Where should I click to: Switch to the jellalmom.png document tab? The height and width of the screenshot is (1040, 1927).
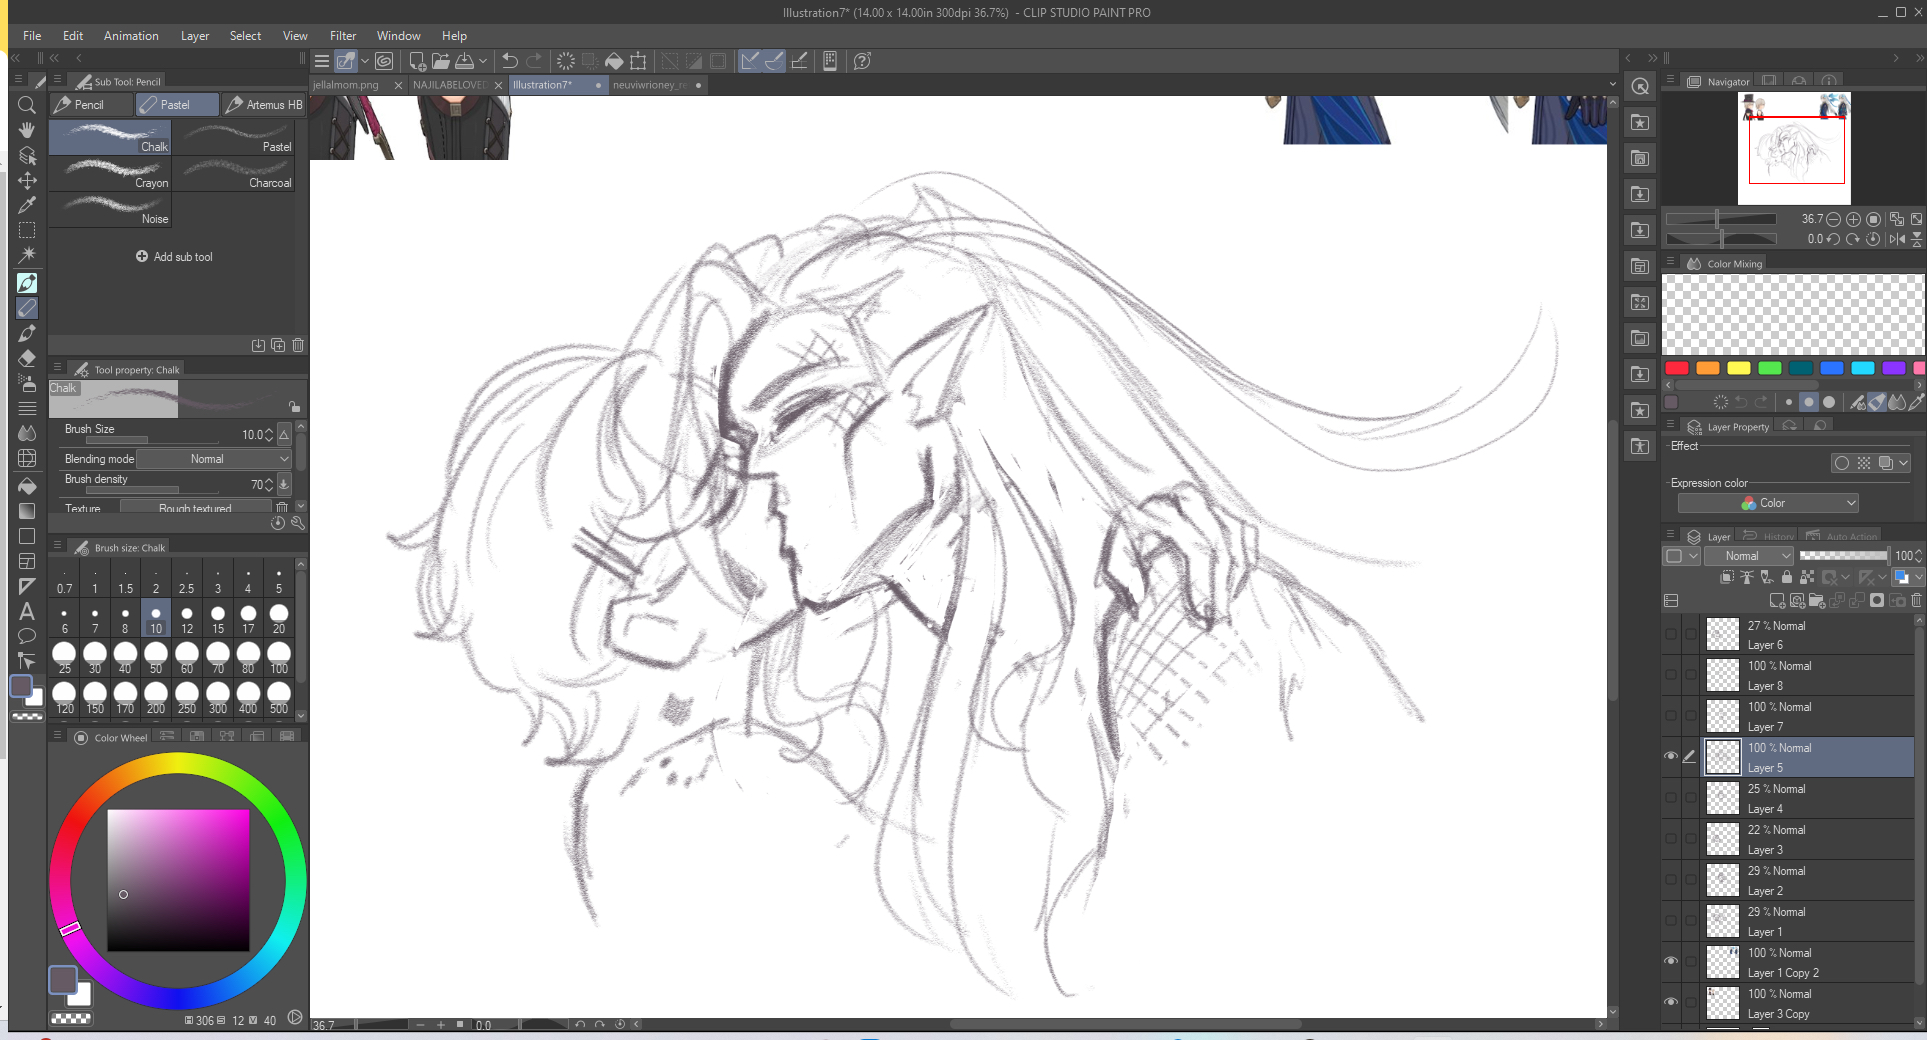pos(346,85)
